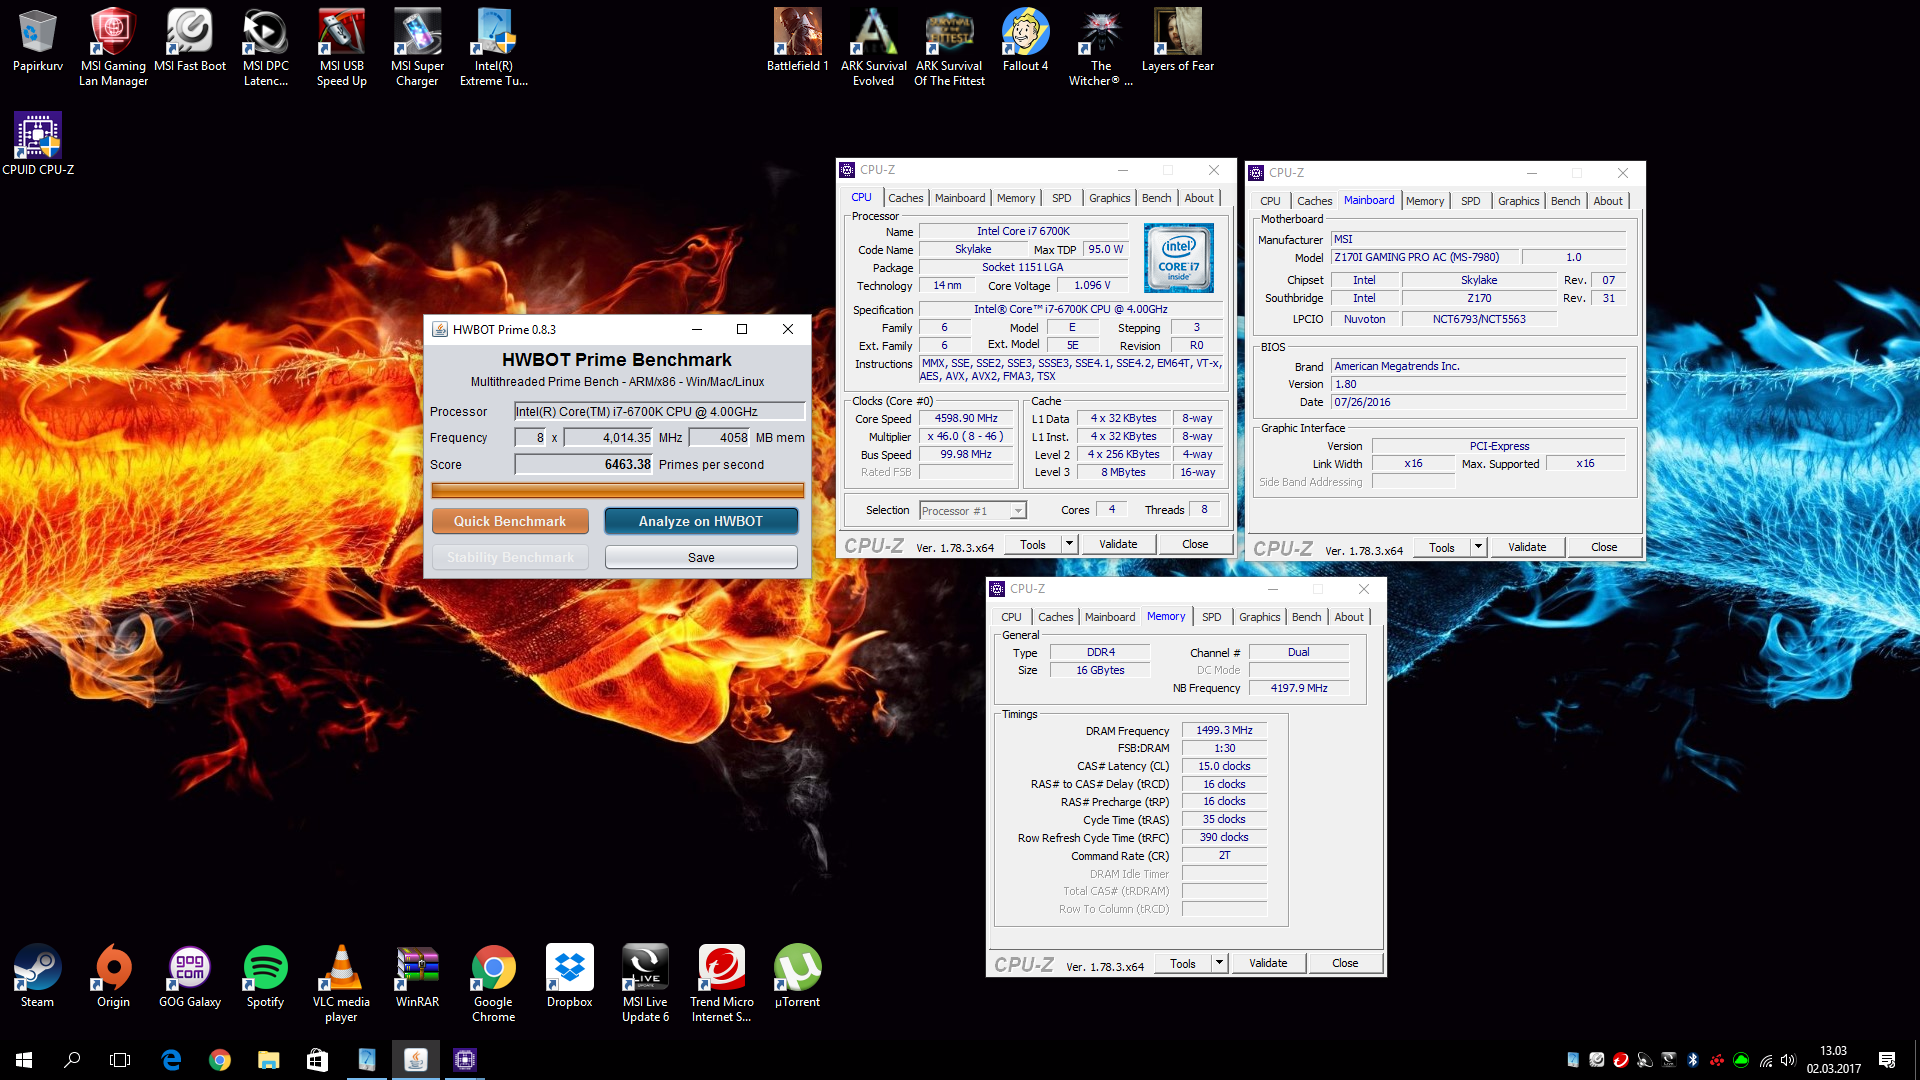Expand Tools dropdown arrow in Mainboard window
The width and height of the screenshot is (1920, 1080).
click(1478, 547)
